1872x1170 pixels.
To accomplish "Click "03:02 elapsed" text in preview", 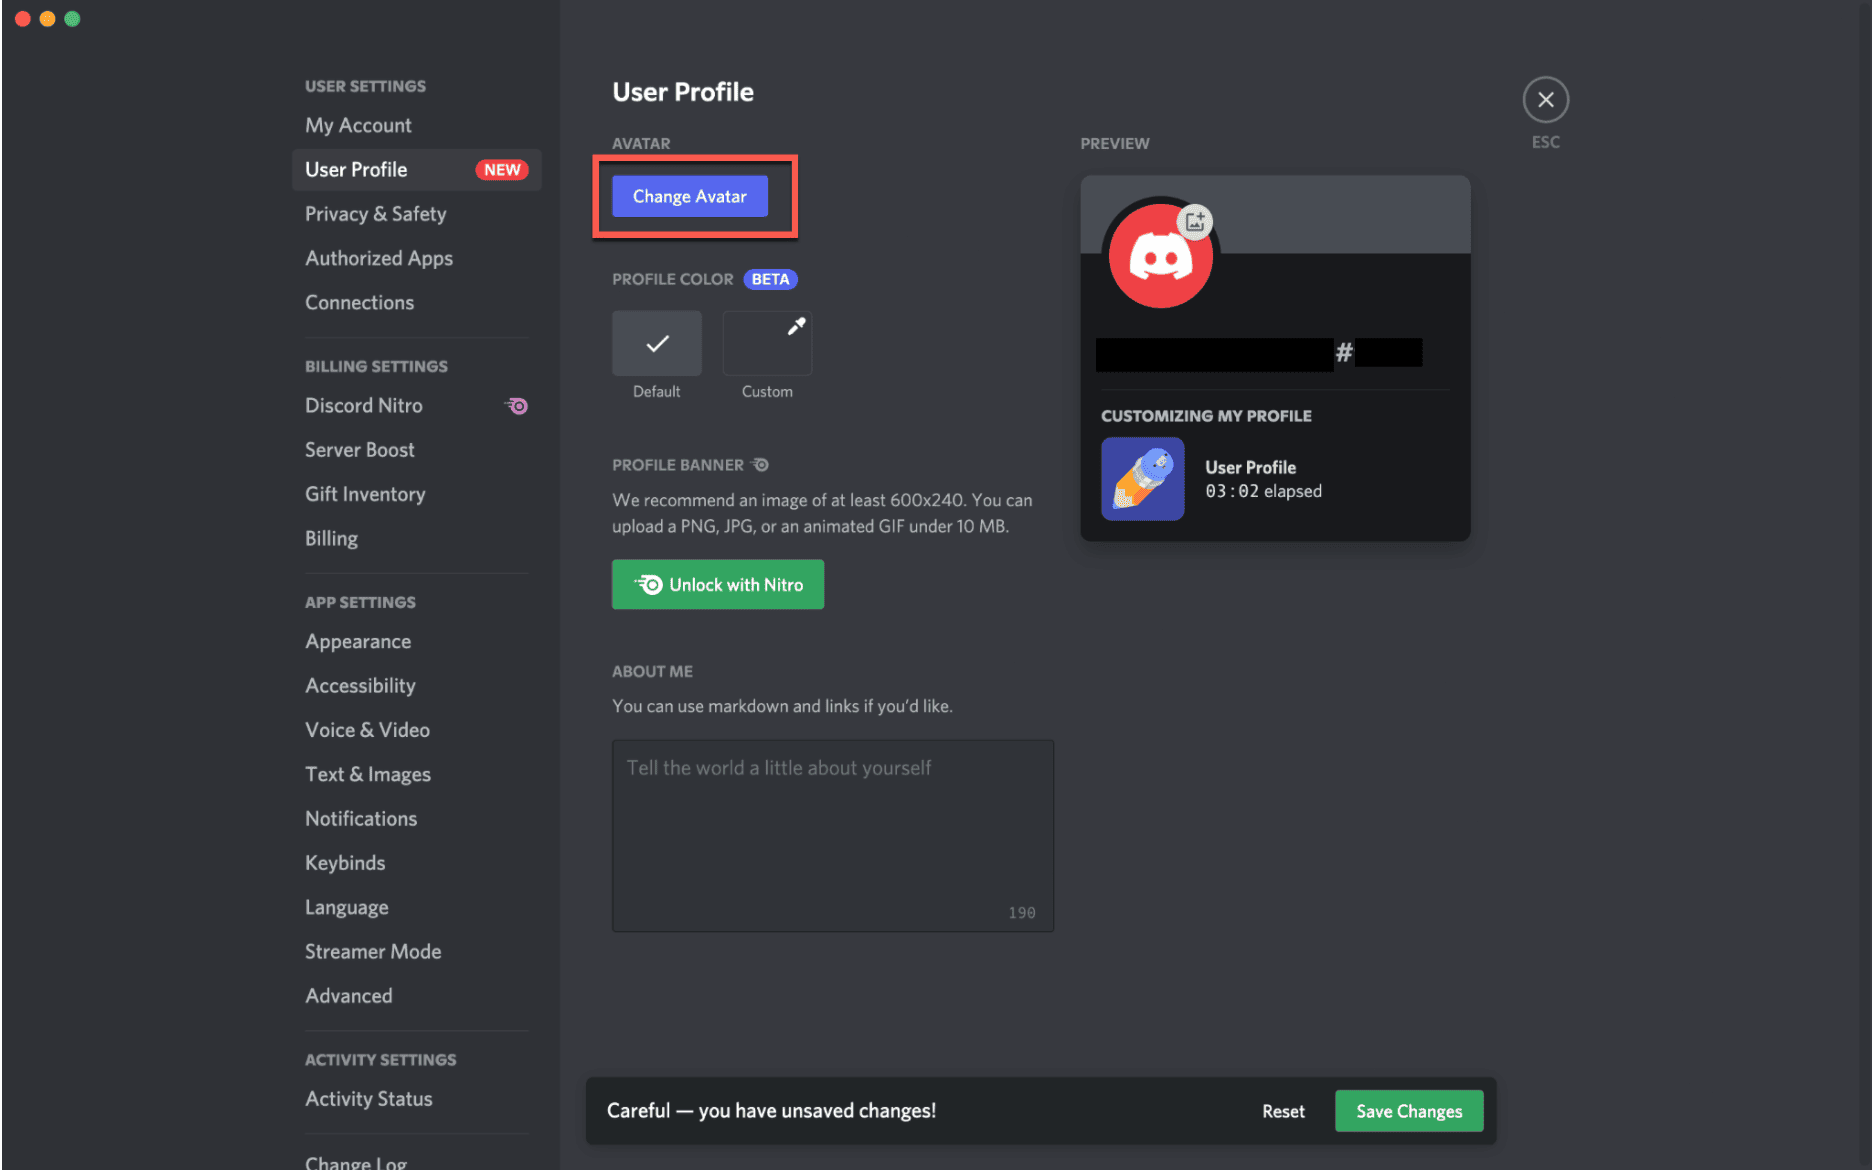I will (x=1263, y=491).
